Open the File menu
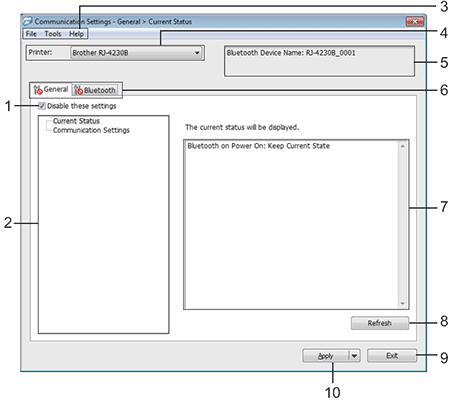 pyautogui.click(x=31, y=34)
